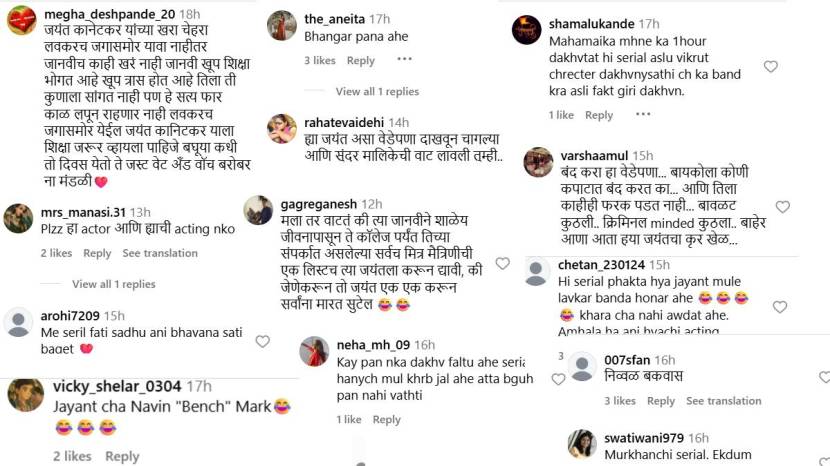This screenshot has height=466, width=830.
Task: Expand "View all 1 replies" under the_aneita
Action: (x=377, y=92)
